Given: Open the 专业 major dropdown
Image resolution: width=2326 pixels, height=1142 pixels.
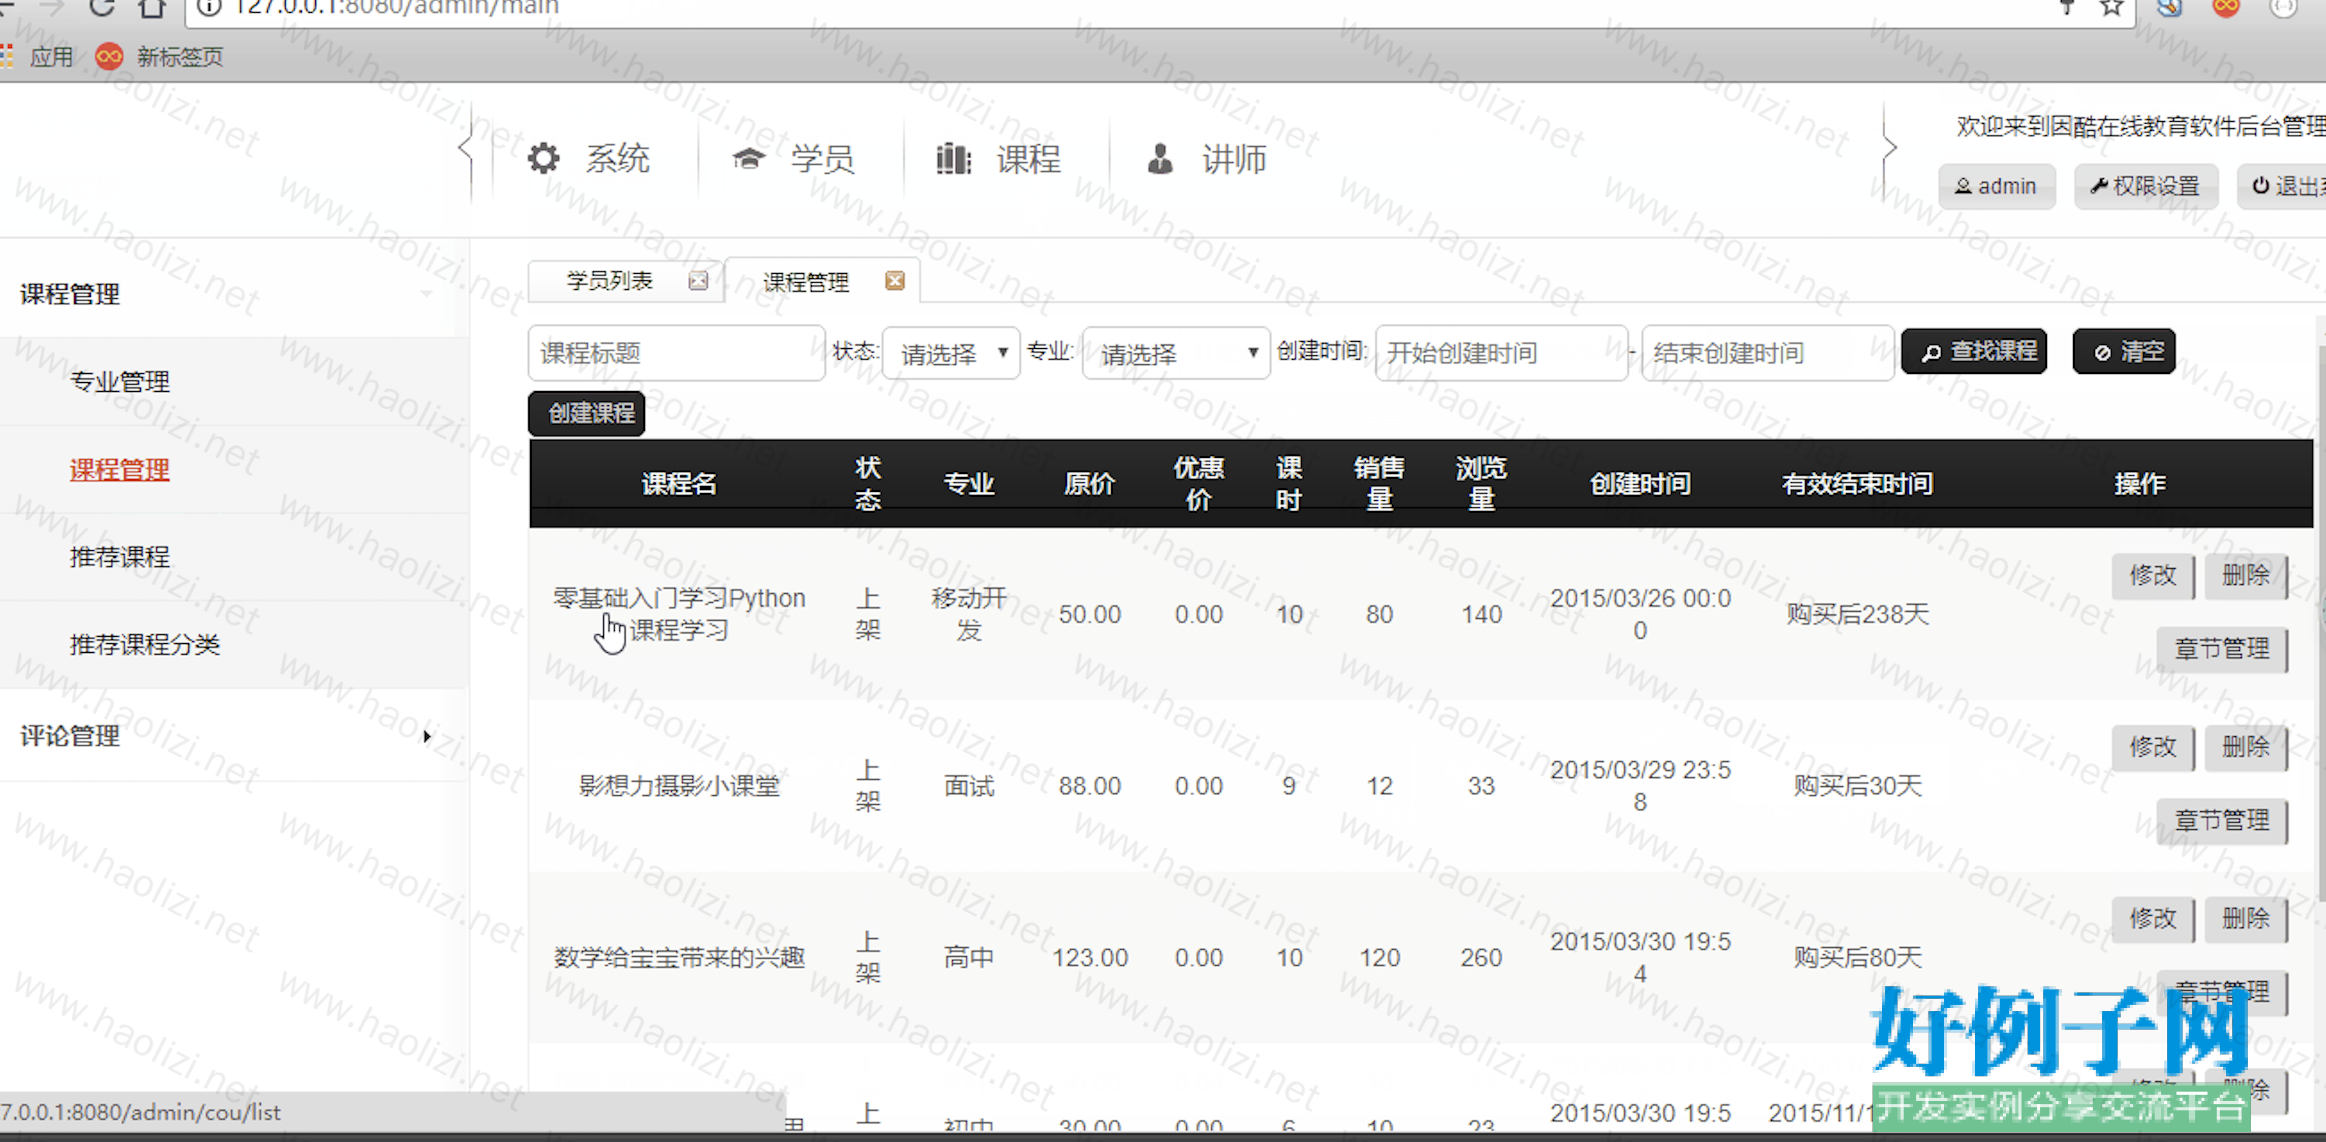Looking at the screenshot, I should 1175,353.
